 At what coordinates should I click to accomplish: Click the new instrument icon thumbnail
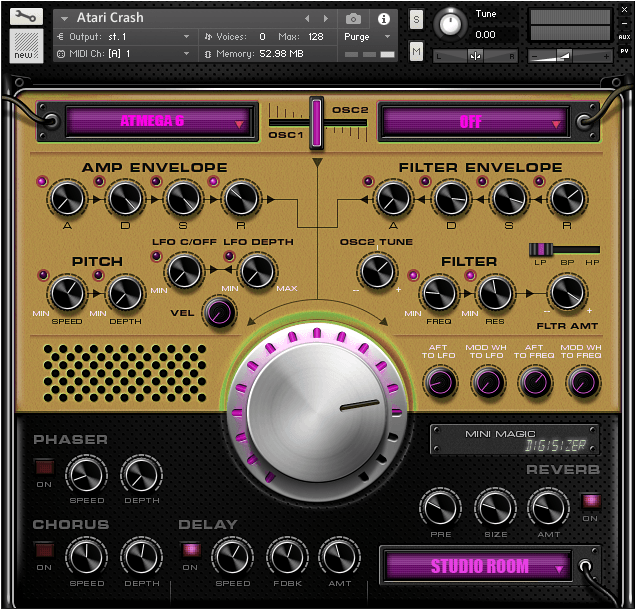tap(26, 46)
